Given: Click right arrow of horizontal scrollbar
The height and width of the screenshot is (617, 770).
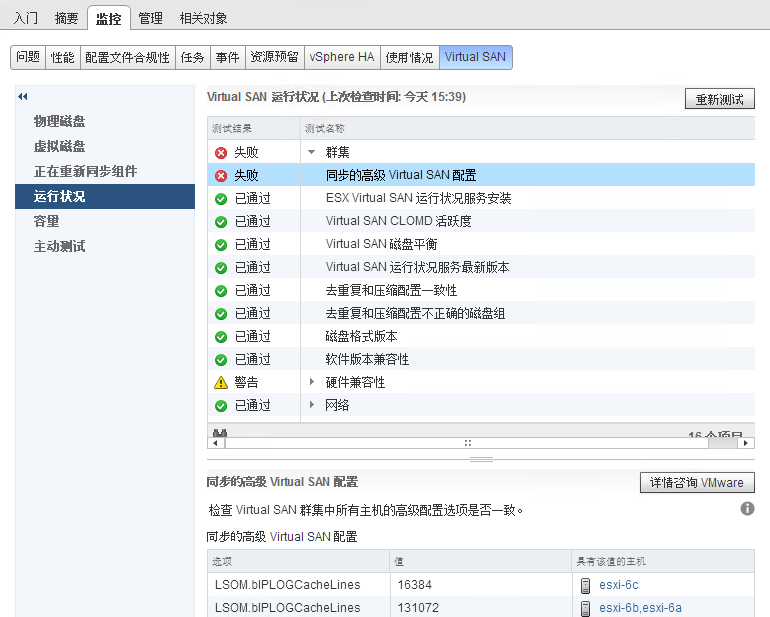Looking at the screenshot, I should (746, 443).
